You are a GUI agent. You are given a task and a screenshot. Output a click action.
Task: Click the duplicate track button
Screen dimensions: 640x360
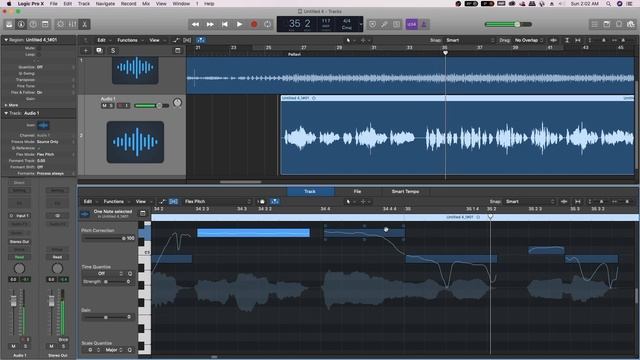[99, 51]
